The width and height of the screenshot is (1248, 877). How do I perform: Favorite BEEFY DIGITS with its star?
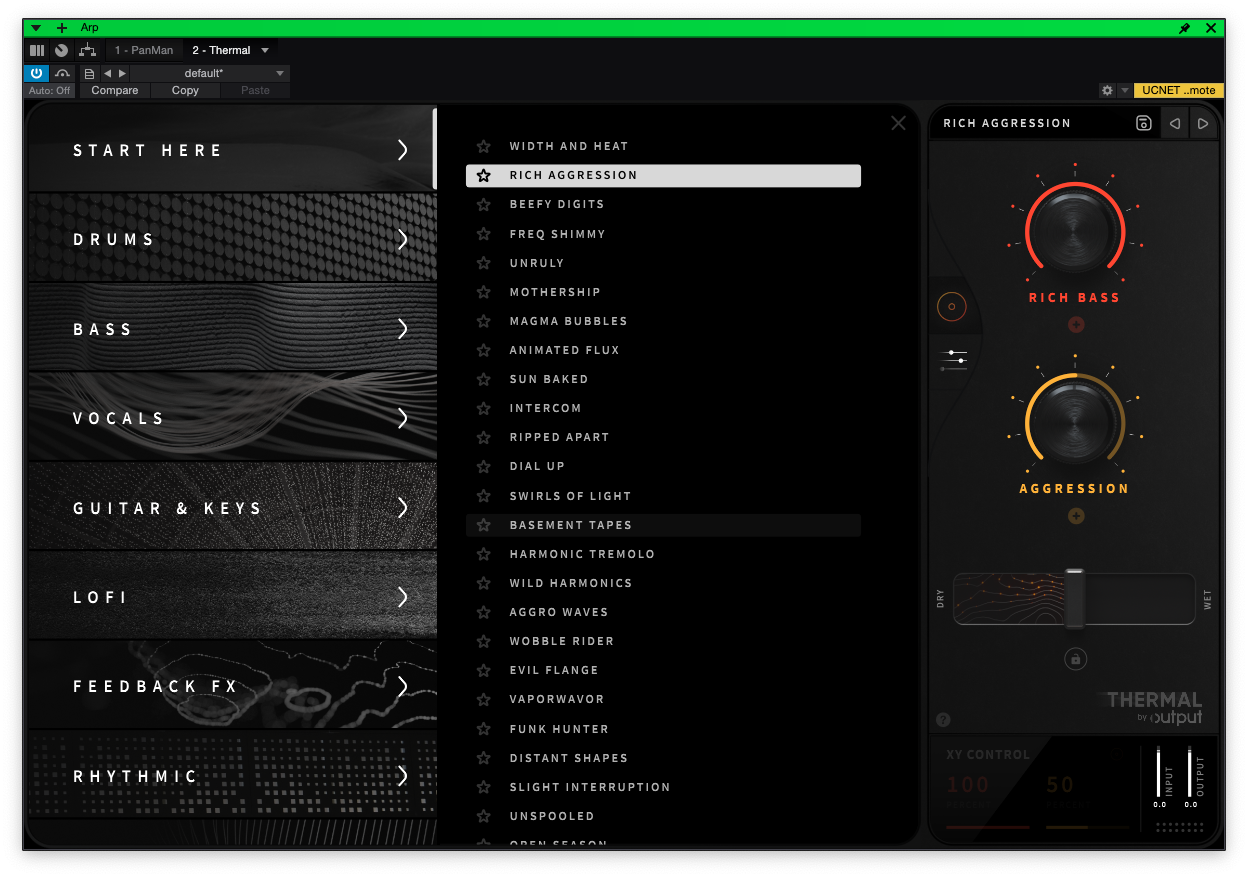point(484,204)
